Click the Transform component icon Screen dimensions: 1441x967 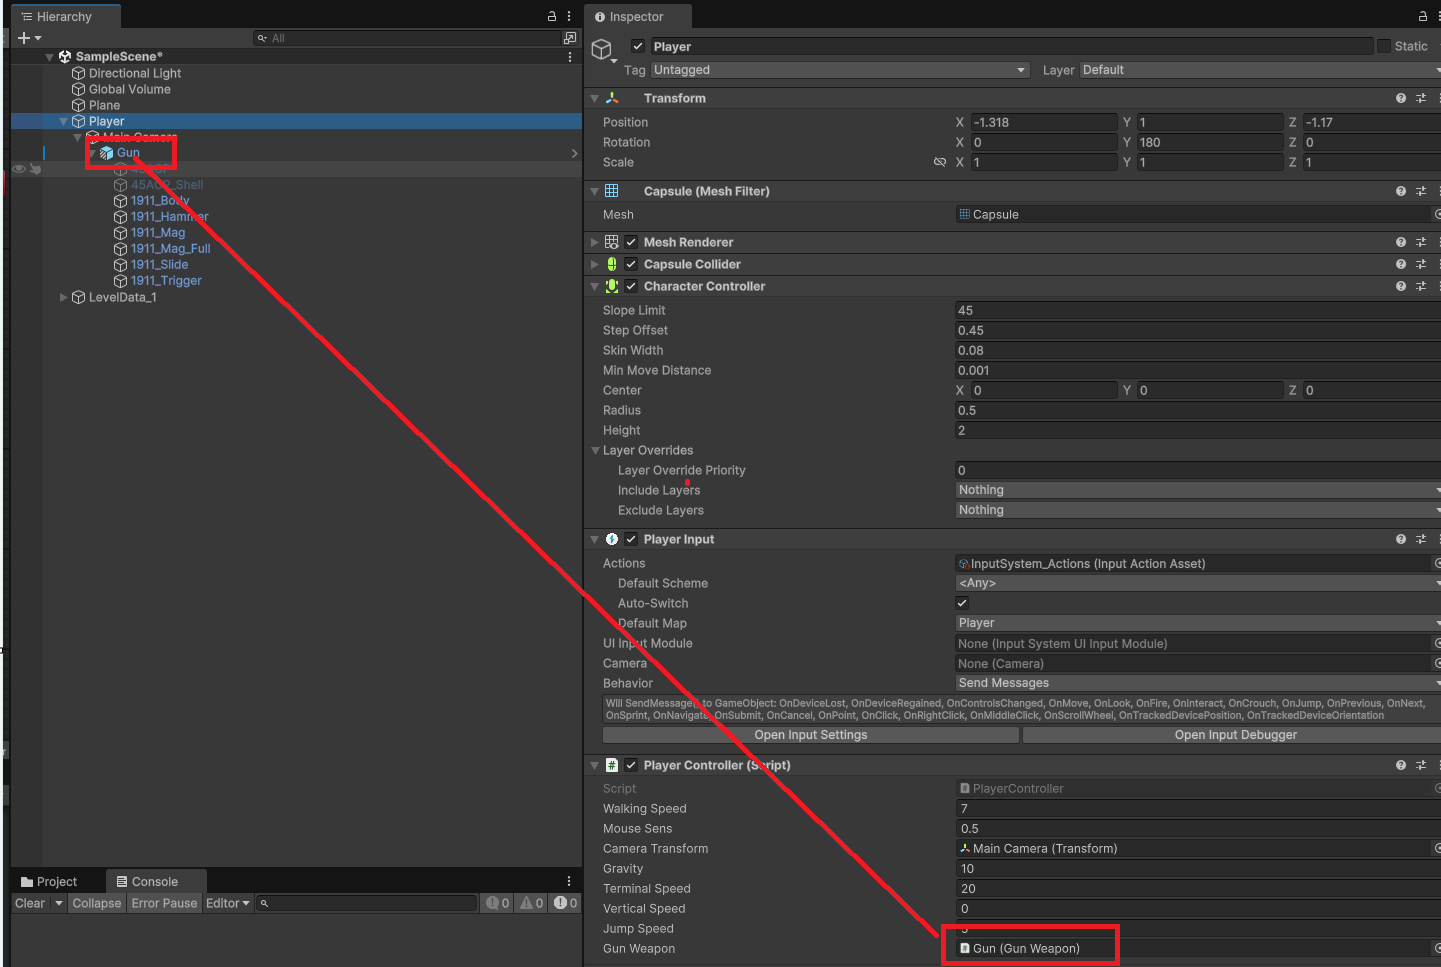tap(612, 98)
